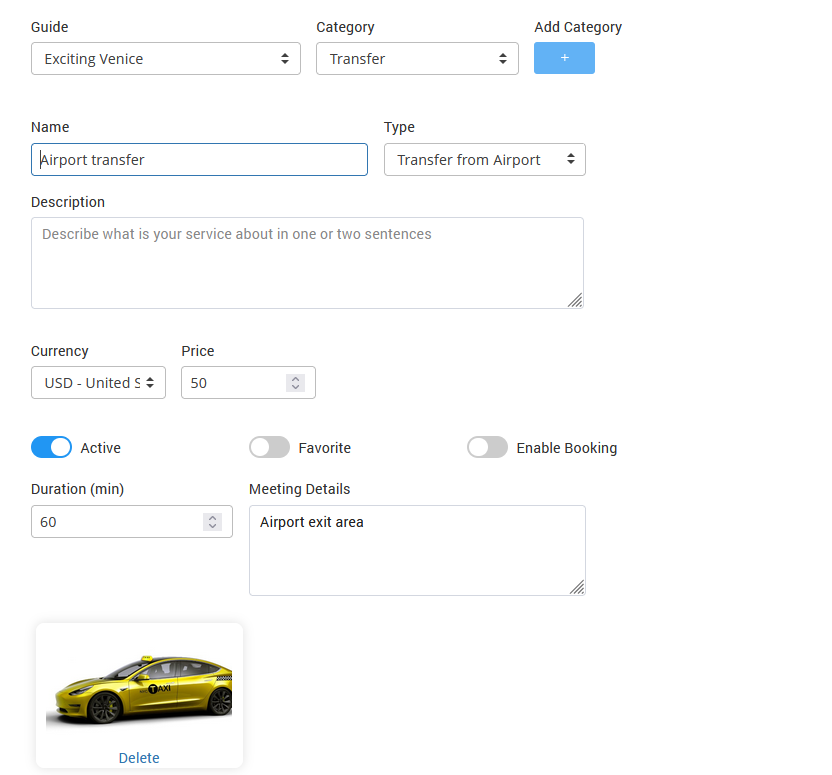This screenshot has width=832, height=775.
Task: Click the Duration field stepper arrows
Action: (x=212, y=522)
